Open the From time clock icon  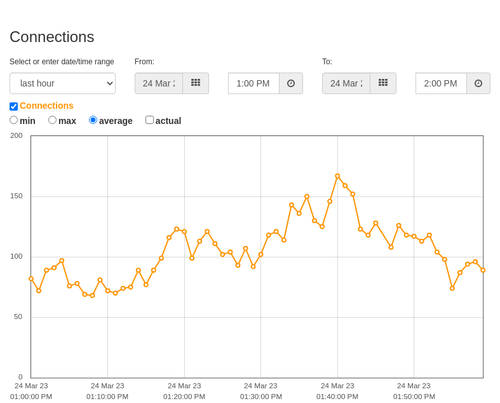tap(291, 83)
